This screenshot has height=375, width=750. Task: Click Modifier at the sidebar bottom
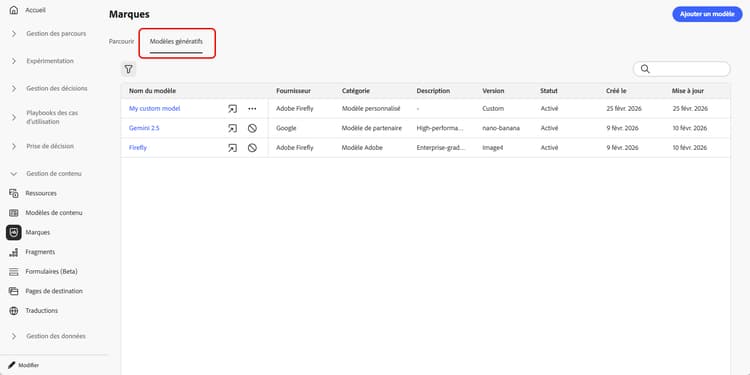[29, 365]
